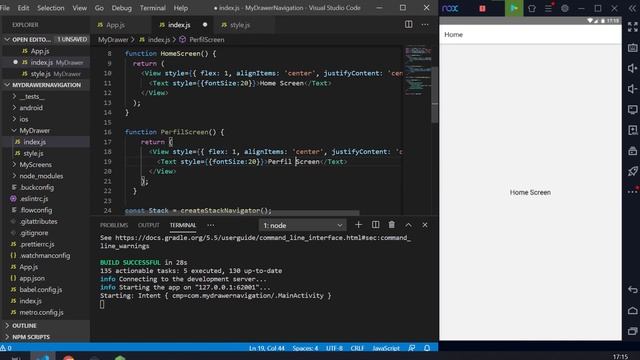Image resolution: width=640 pixels, height=360 pixels.
Task: Switch to Output panel tab
Action: 149,225
